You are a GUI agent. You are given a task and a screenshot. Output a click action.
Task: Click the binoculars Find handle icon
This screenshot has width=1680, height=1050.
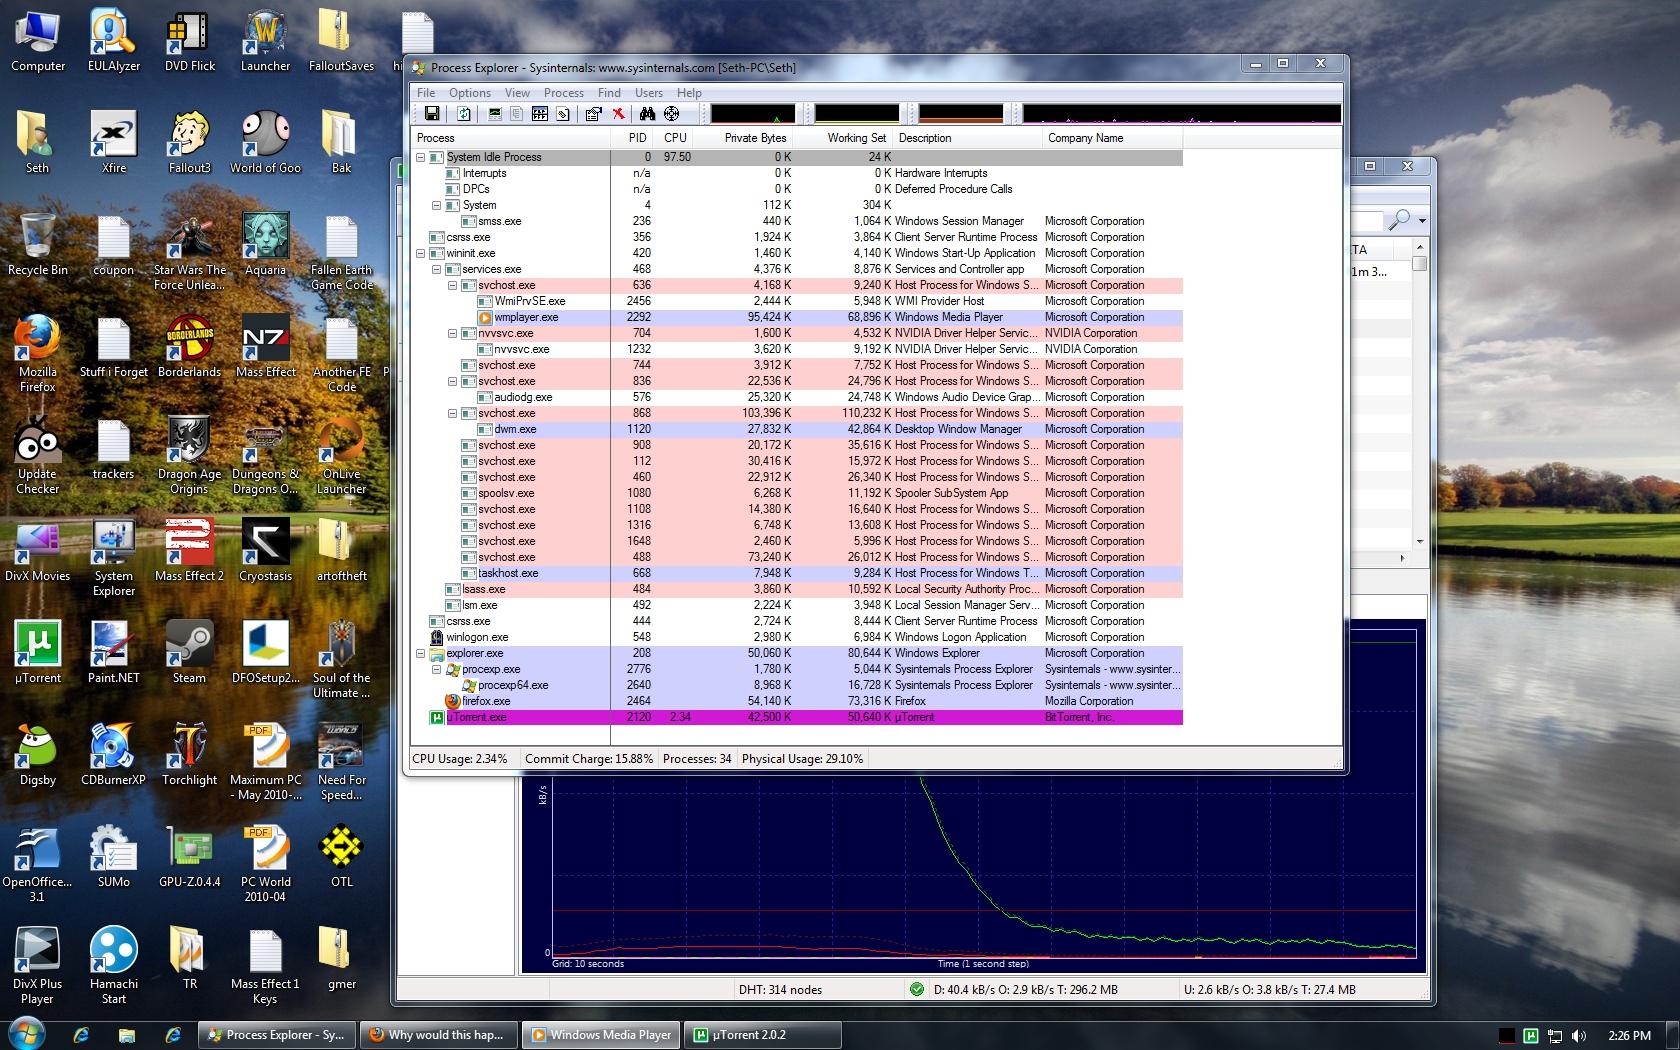tap(647, 114)
